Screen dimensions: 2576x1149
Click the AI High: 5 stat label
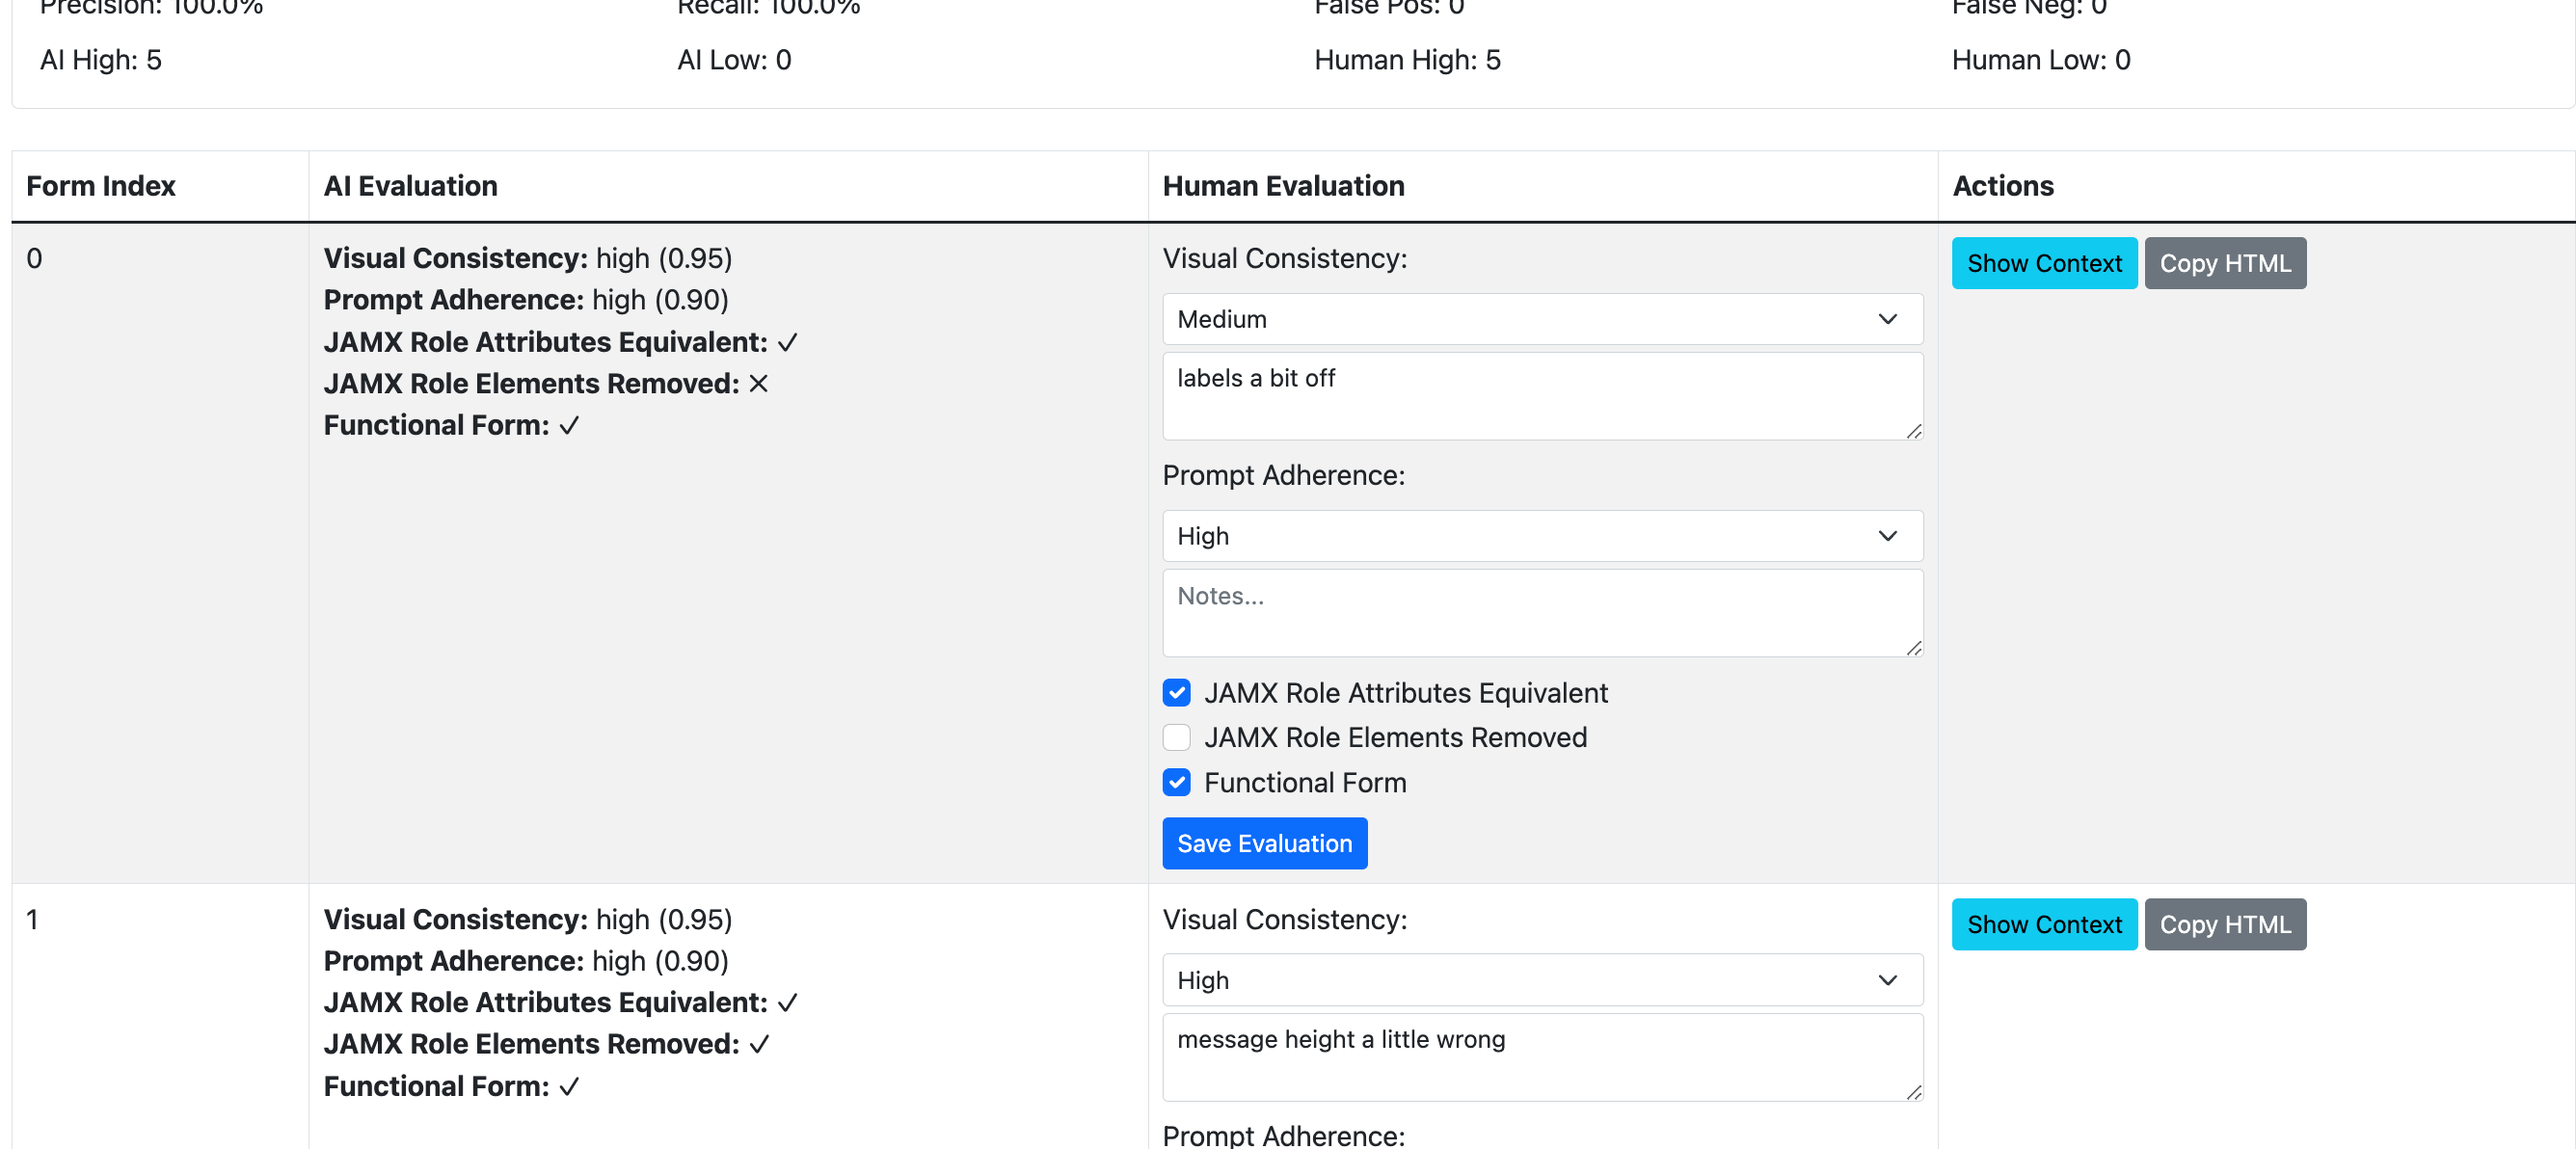coord(99,59)
